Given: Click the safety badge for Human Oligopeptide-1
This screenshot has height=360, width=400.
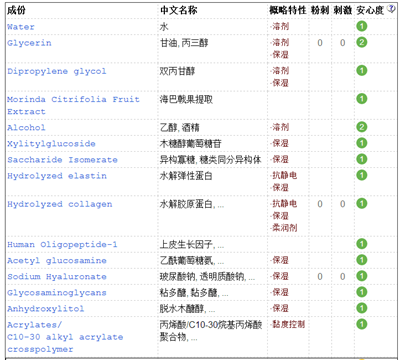Looking at the screenshot, I should point(362,244).
